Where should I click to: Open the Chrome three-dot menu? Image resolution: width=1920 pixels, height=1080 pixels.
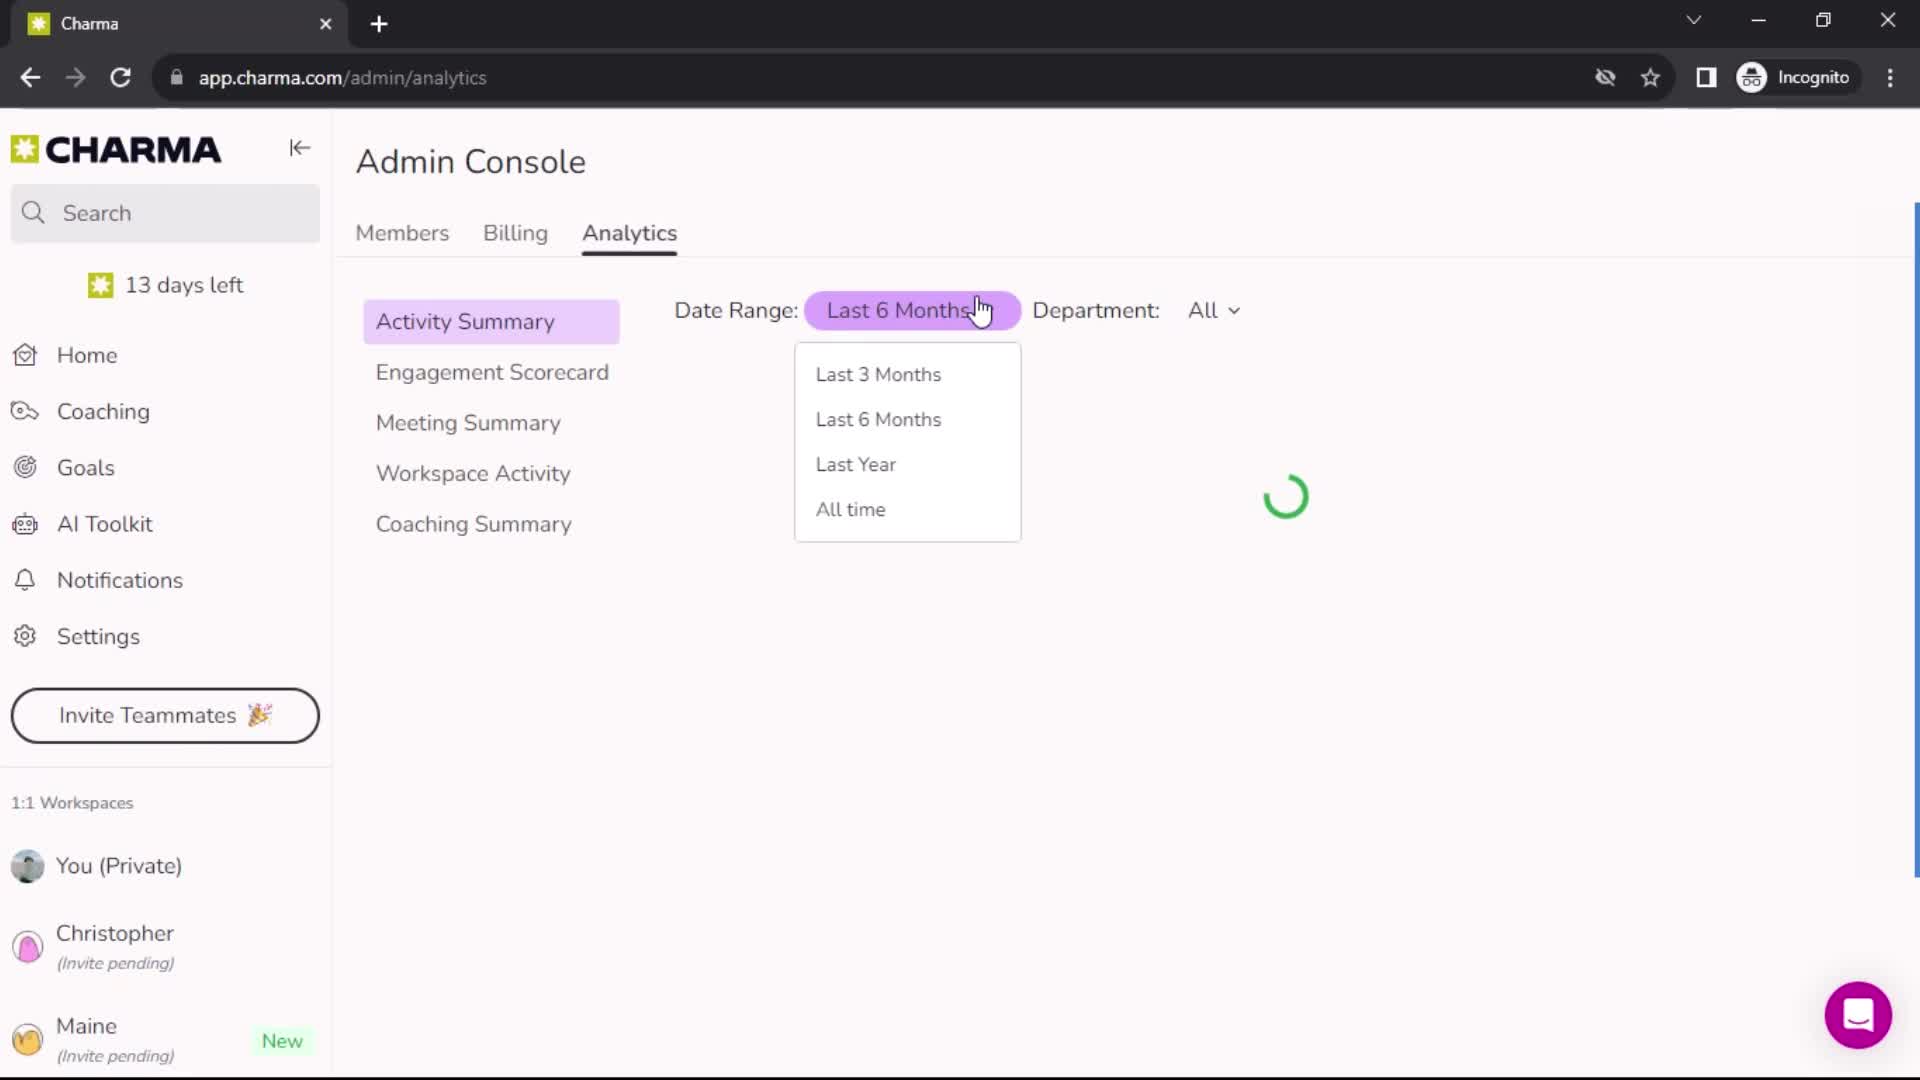[x=1890, y=77]
